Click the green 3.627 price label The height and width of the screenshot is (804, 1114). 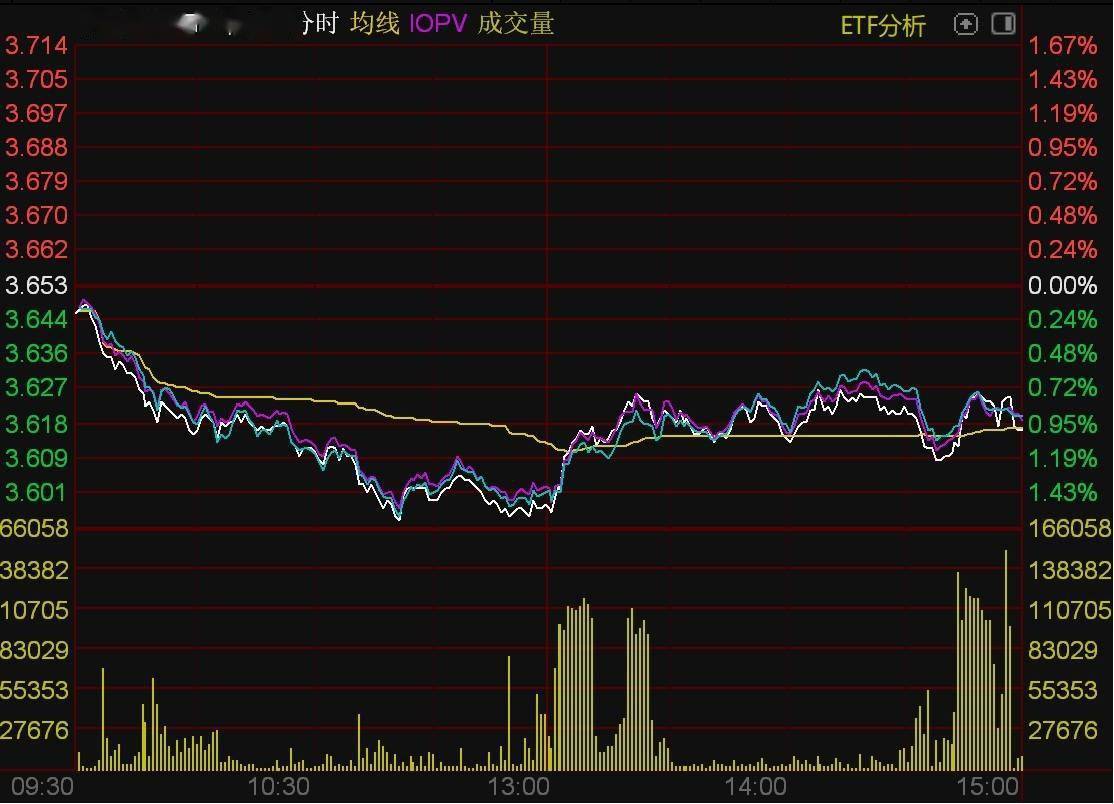tap(36, 387)
